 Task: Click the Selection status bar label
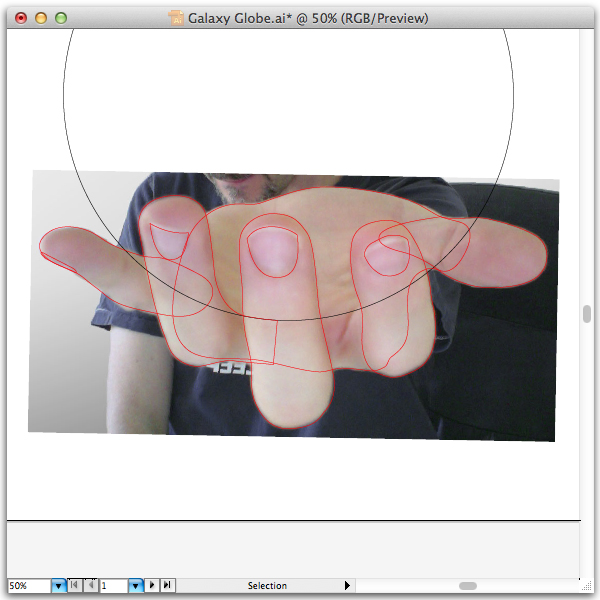267,585
